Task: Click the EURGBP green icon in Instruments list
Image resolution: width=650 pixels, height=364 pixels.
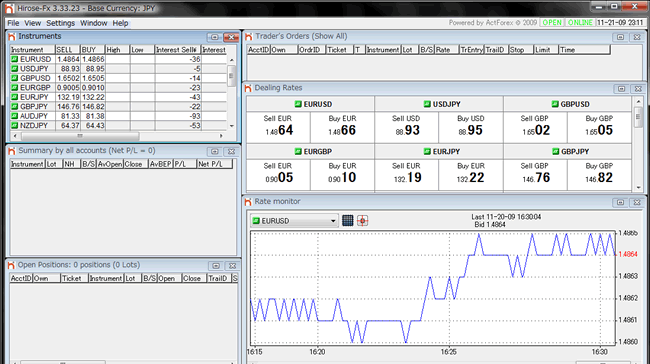Action: point(15,88)
